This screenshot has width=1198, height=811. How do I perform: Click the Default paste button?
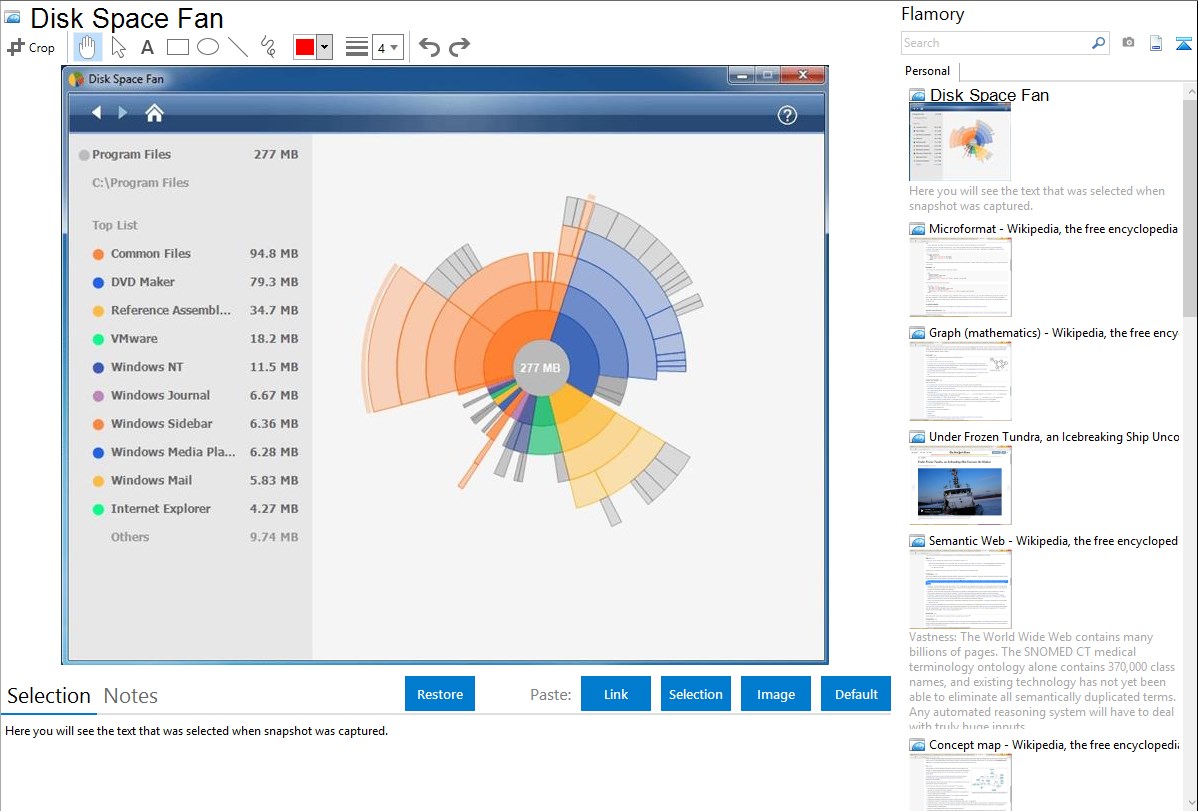coord(856,694)
